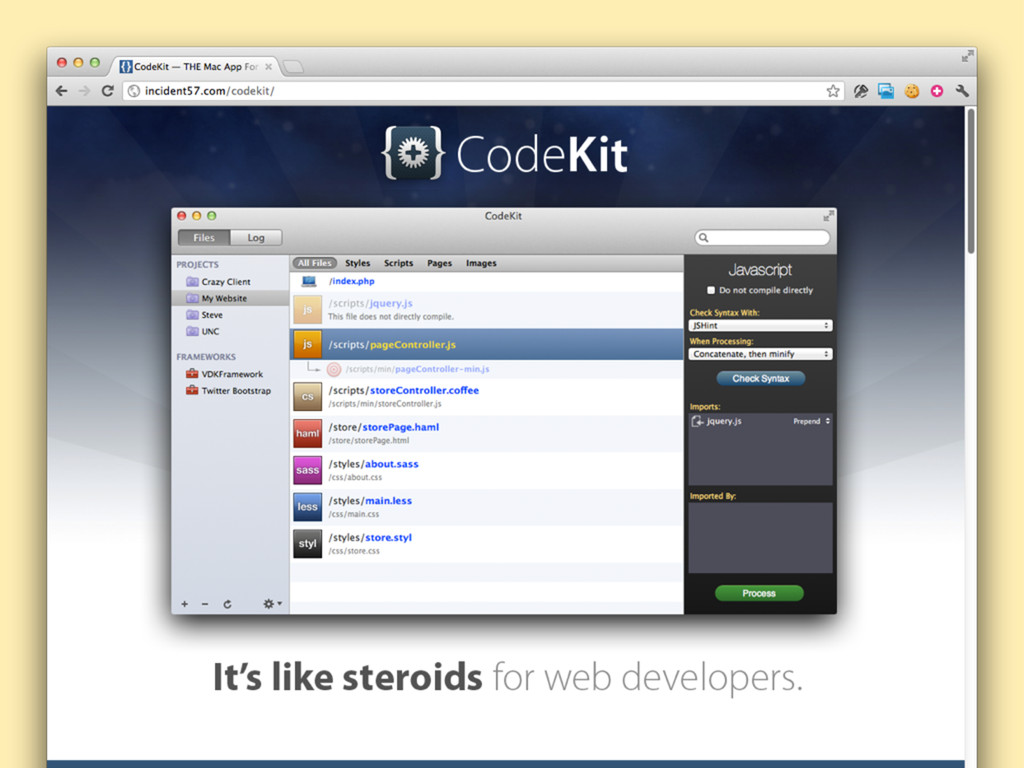Viewport: 1024px width, 768px height.
Task: Click the blue less file icon
Action: click(308, 507)
